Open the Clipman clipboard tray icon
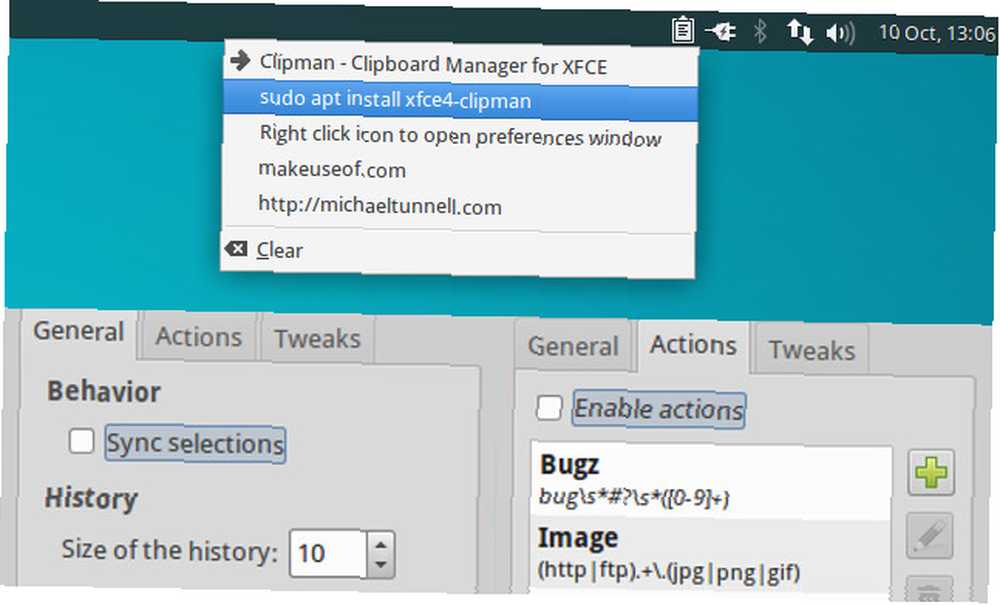The width and height of the screenshot is (1000, 605). click(682, 30)
